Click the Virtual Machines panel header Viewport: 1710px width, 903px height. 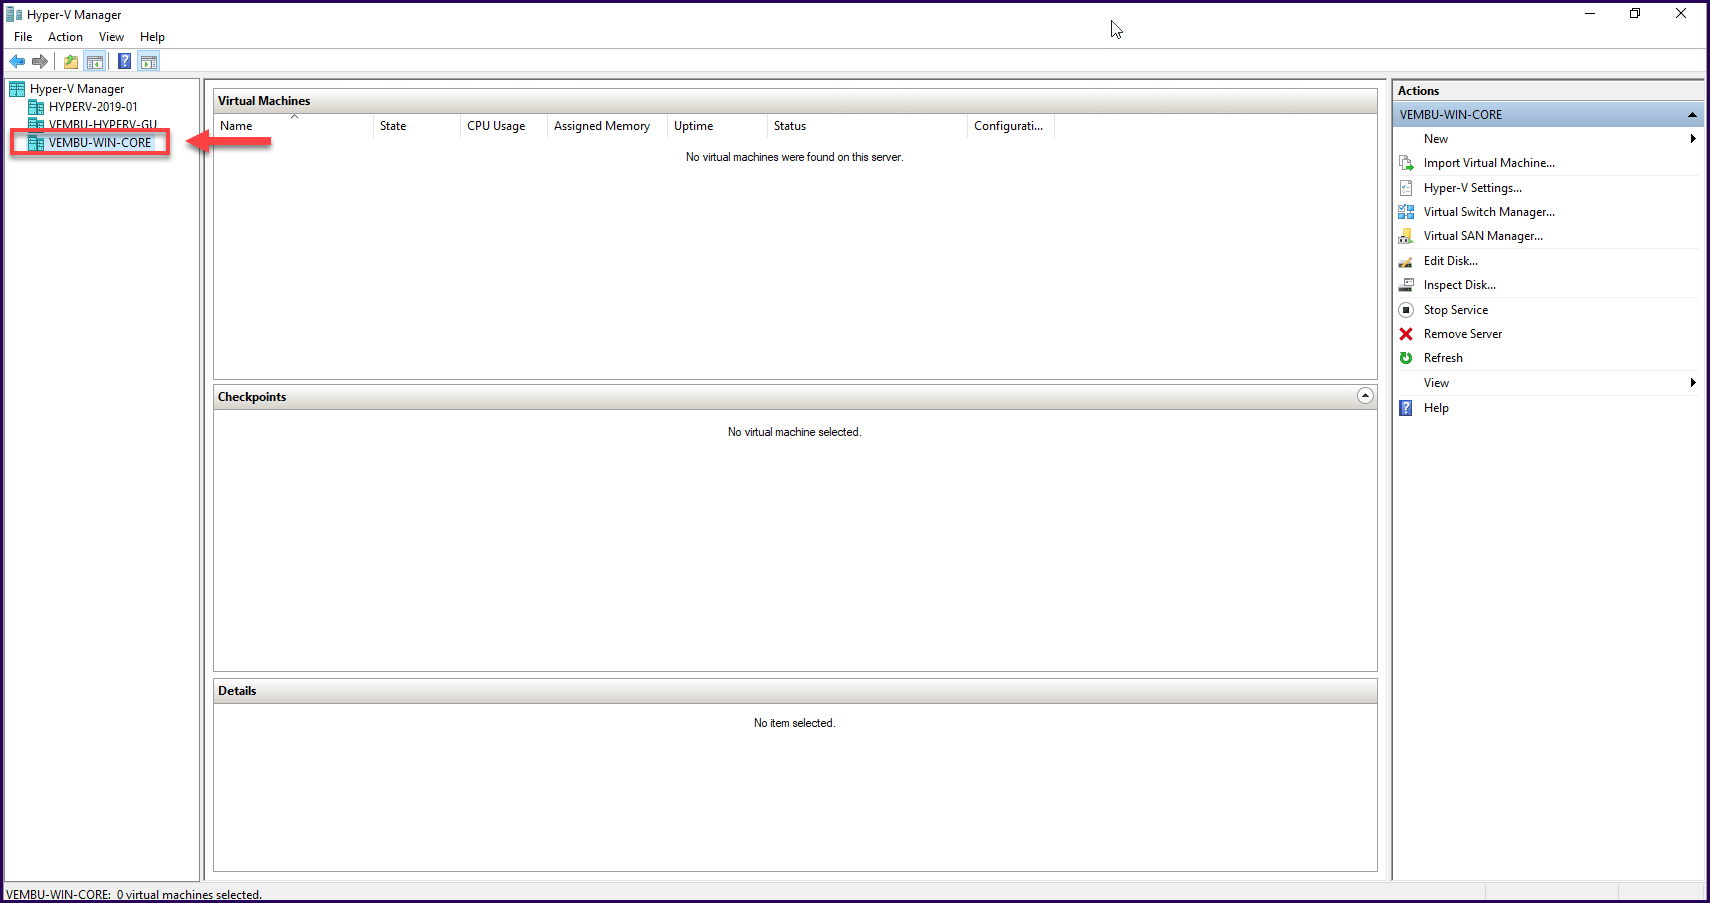point(795,101)
